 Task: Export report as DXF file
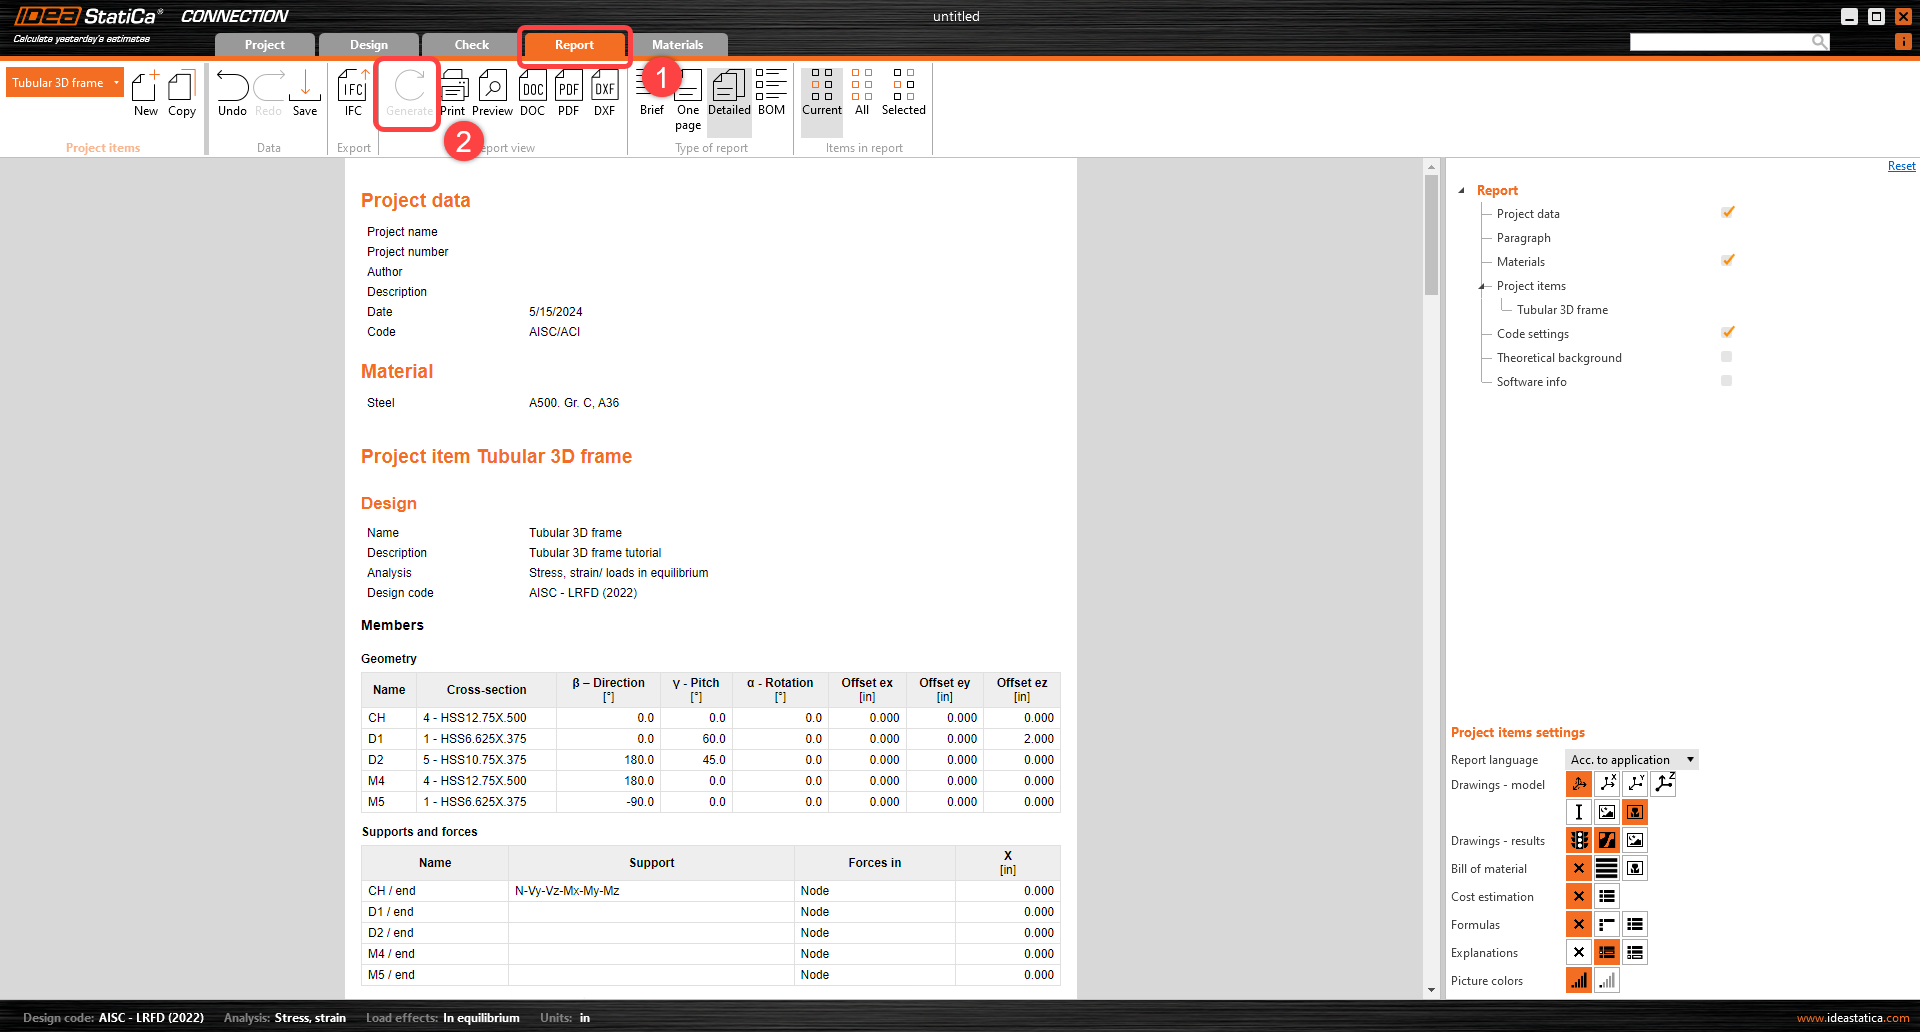604,93
